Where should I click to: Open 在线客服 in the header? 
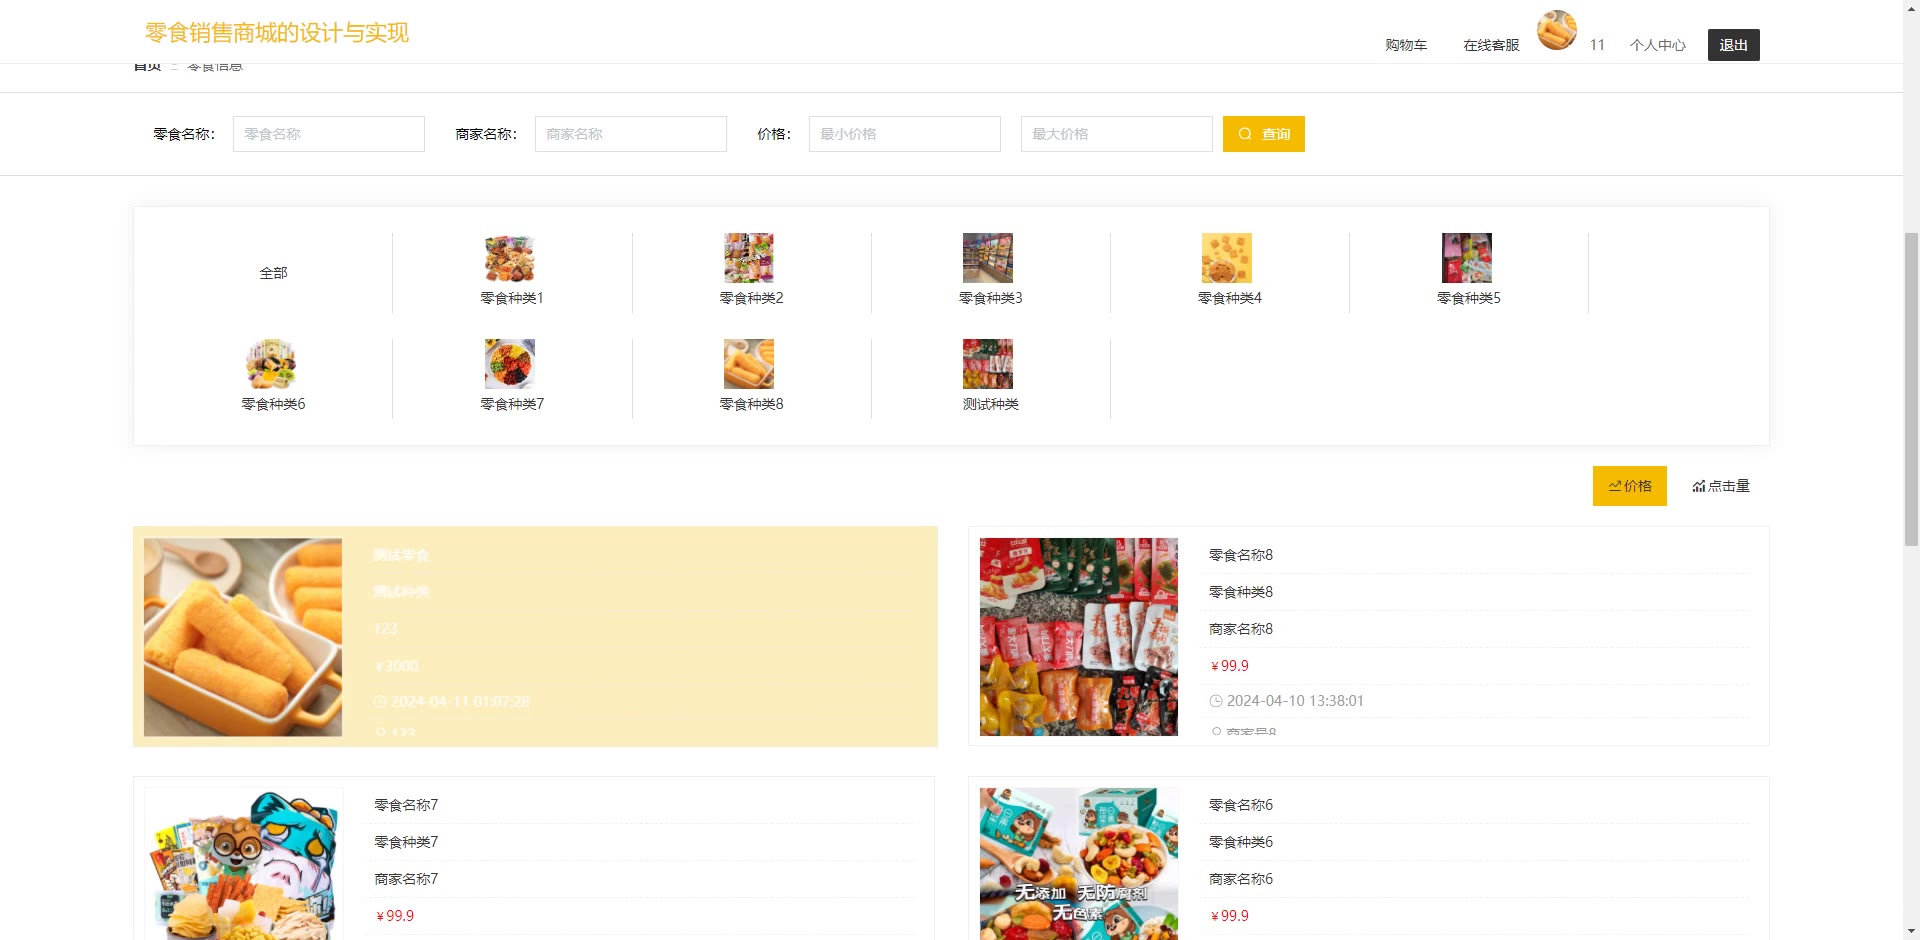[x=1491, y=45]
